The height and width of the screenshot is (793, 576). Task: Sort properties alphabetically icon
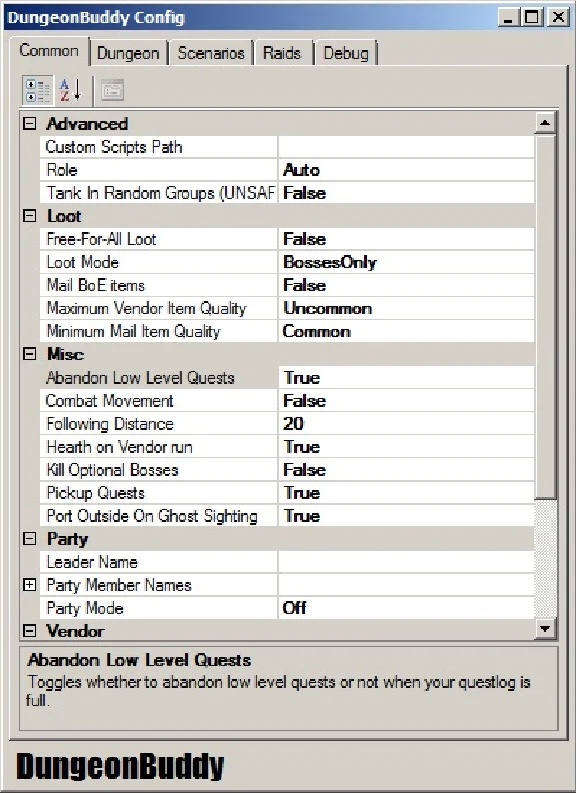[x=70, y=91]
